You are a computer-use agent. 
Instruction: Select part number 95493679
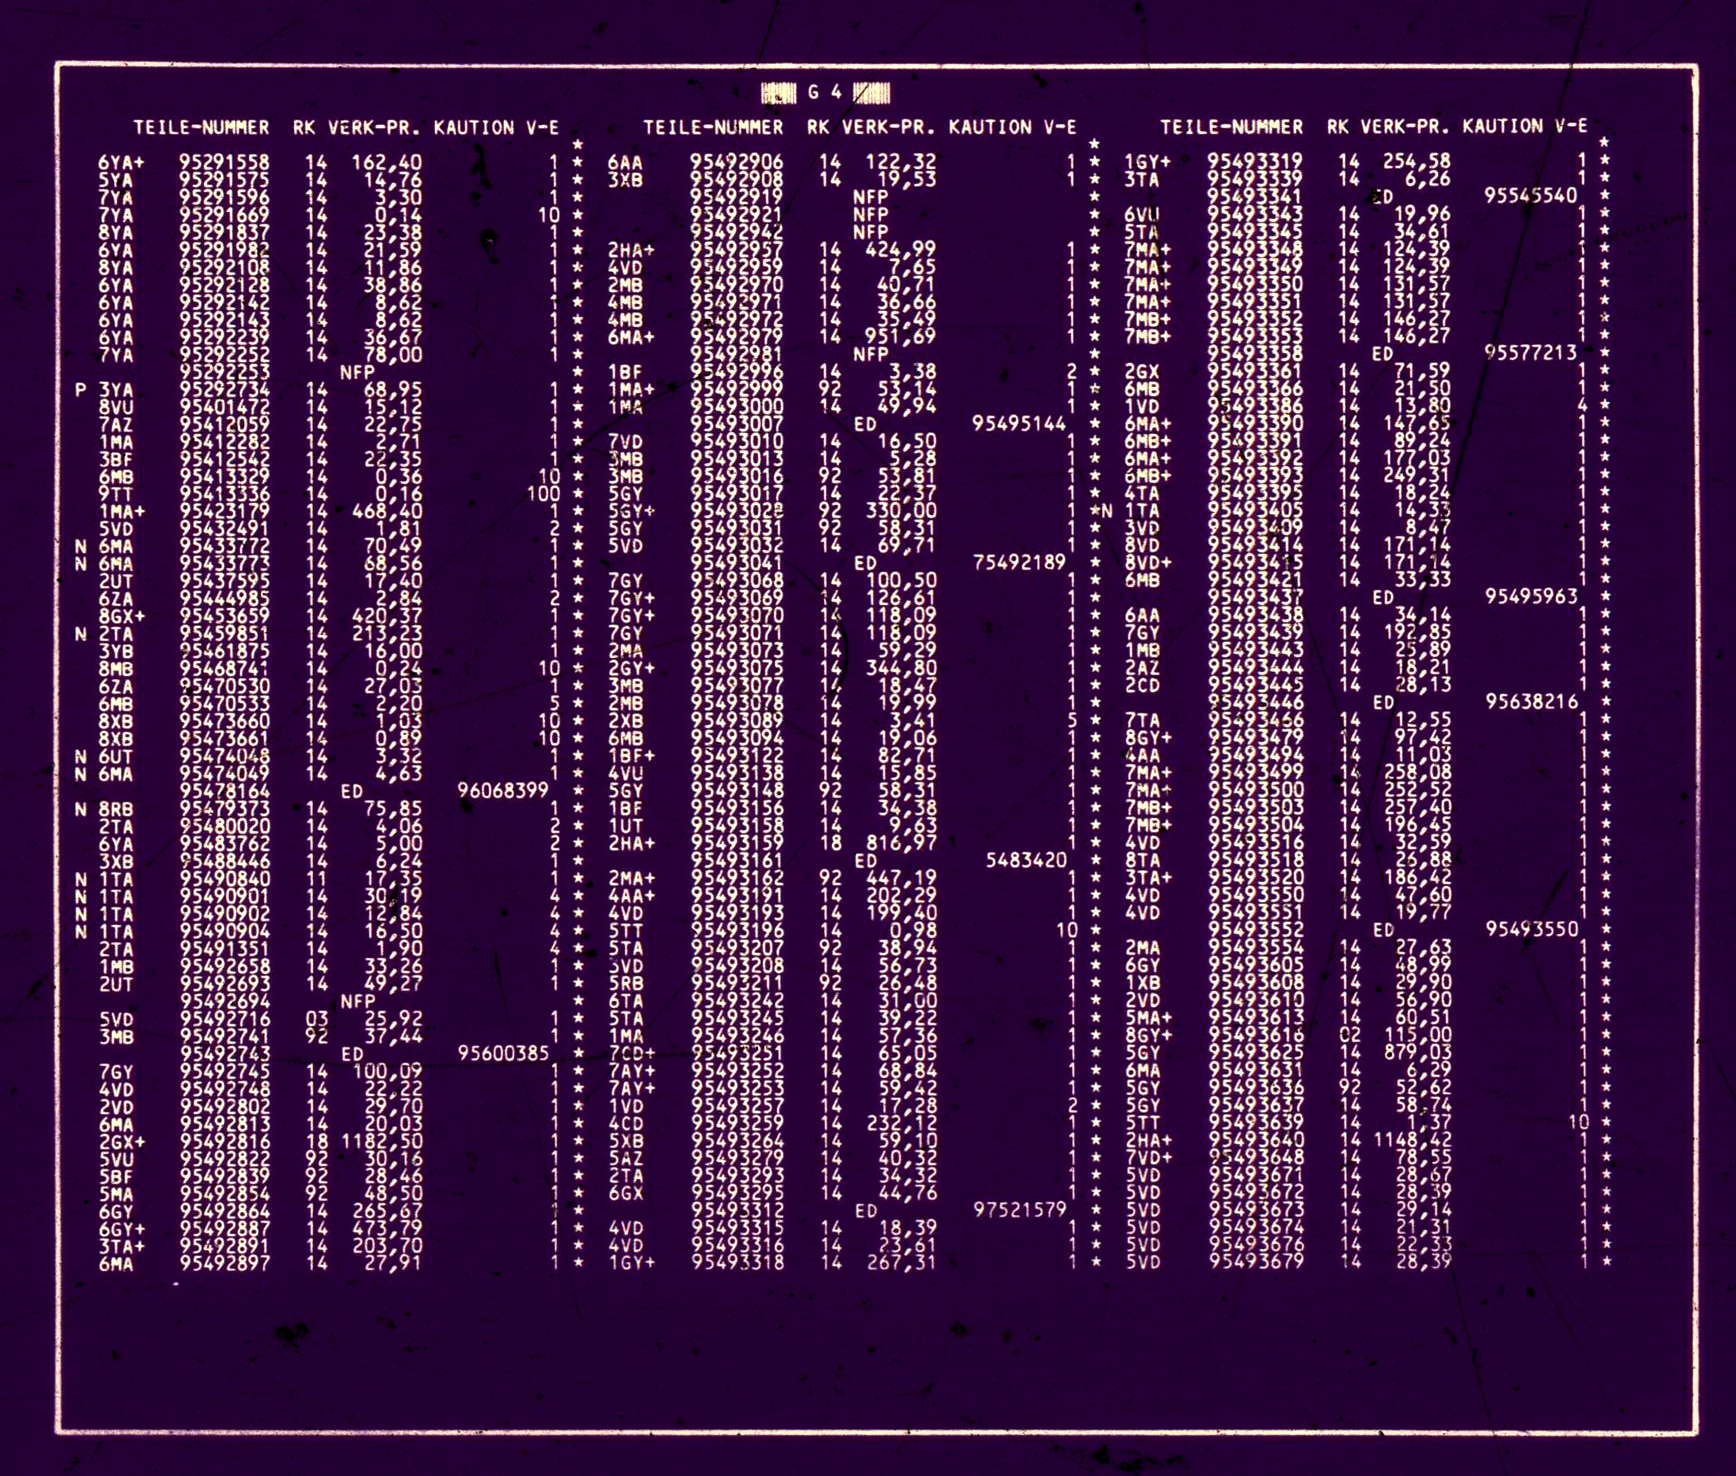pos(1254,1262)
